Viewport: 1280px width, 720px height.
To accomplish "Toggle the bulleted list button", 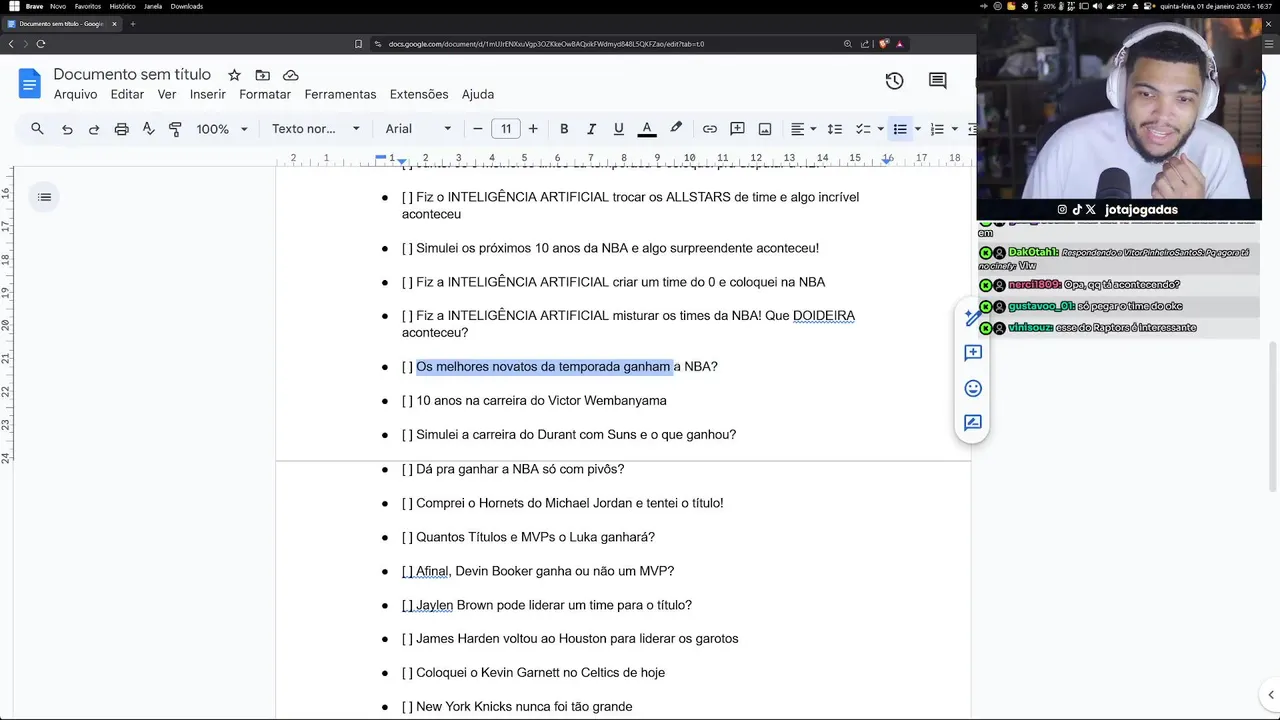I will pyautogui.click(x=900, y=129).
